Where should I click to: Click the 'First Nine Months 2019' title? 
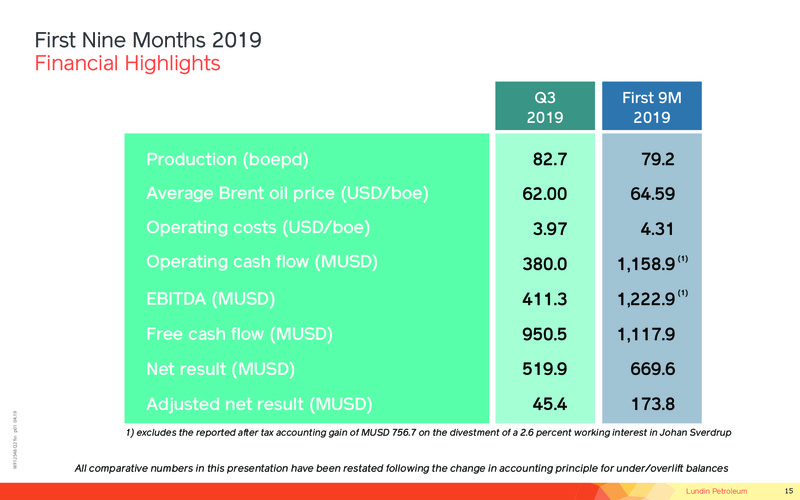coord(148,40)
